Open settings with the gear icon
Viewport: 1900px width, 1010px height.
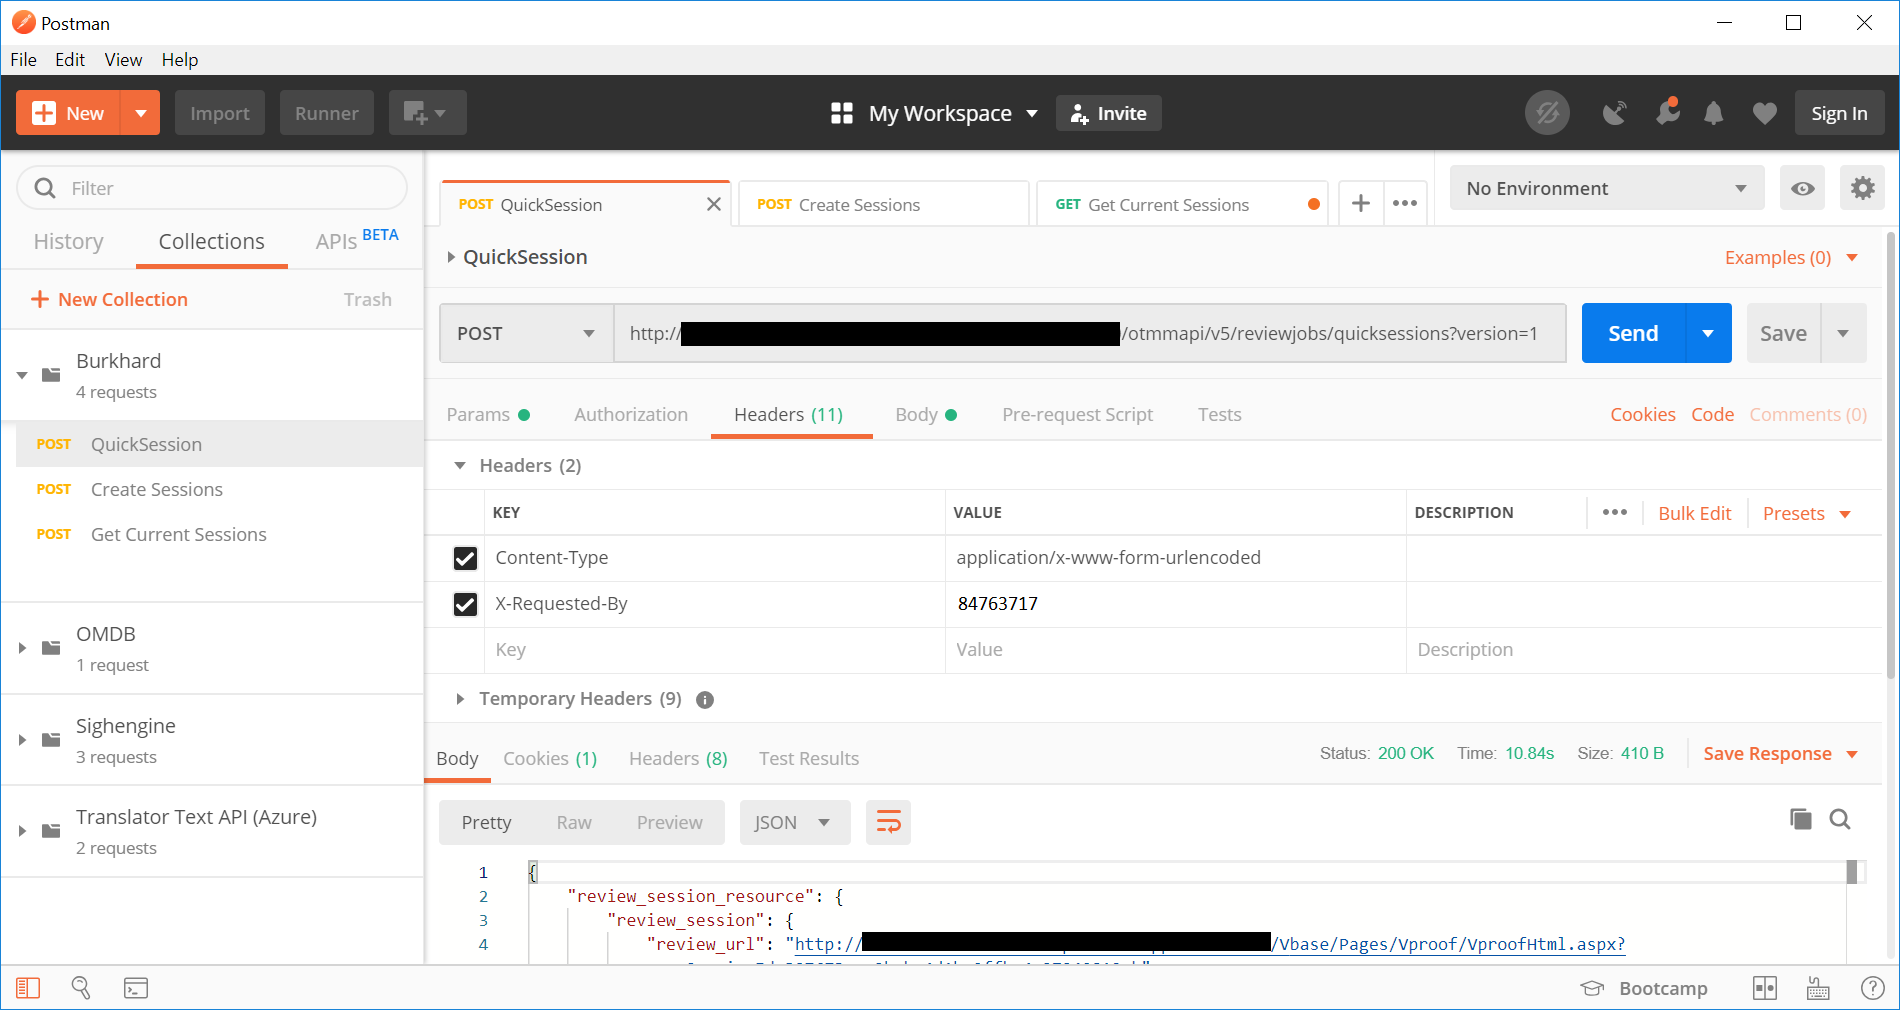click(x=1861, y=188)
